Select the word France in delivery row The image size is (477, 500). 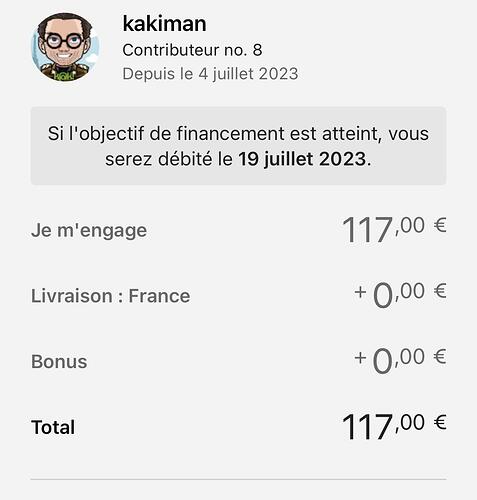[159, 296]
